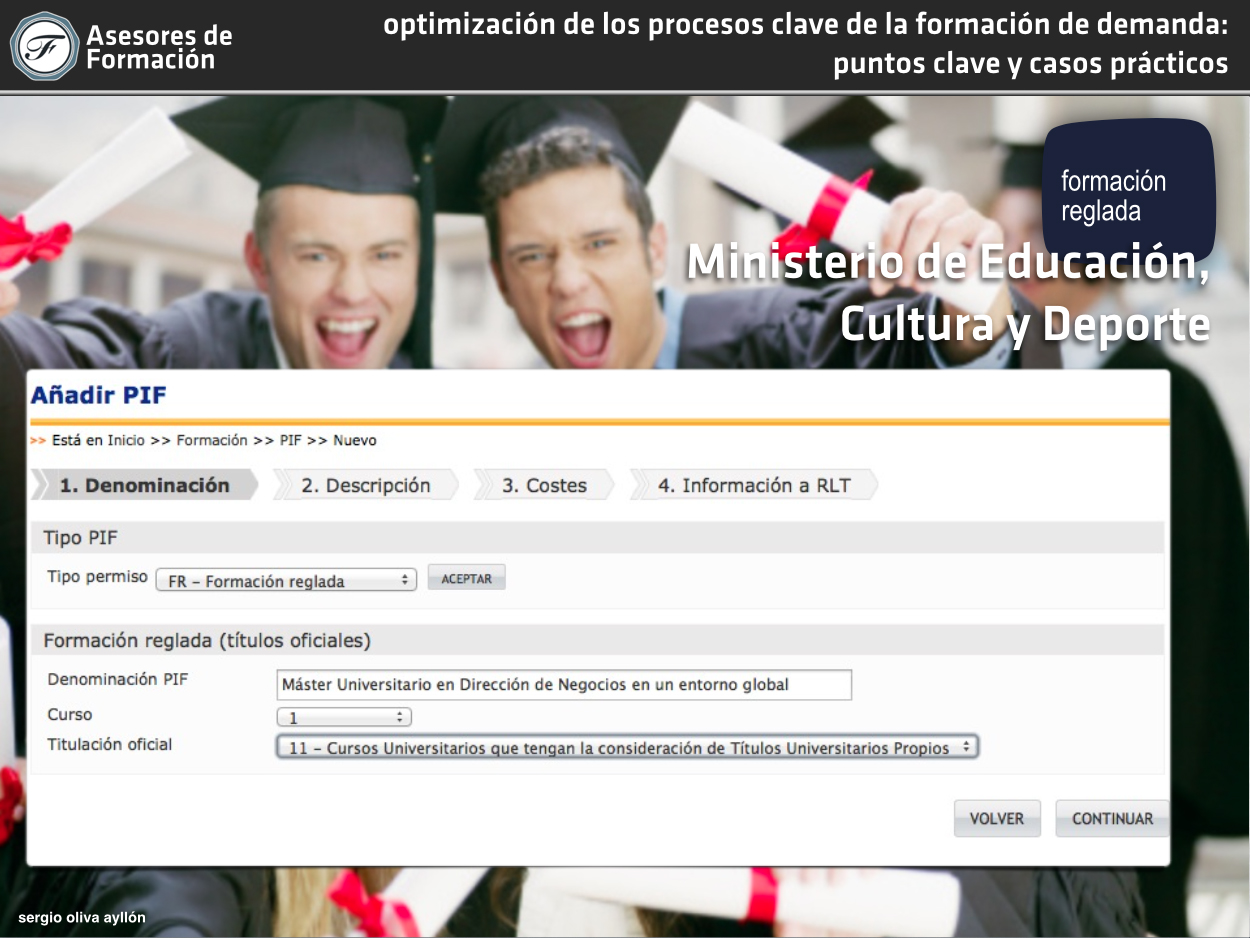Open the 4. Información a RLT step
1250x938 pixels.
(754, 485)
